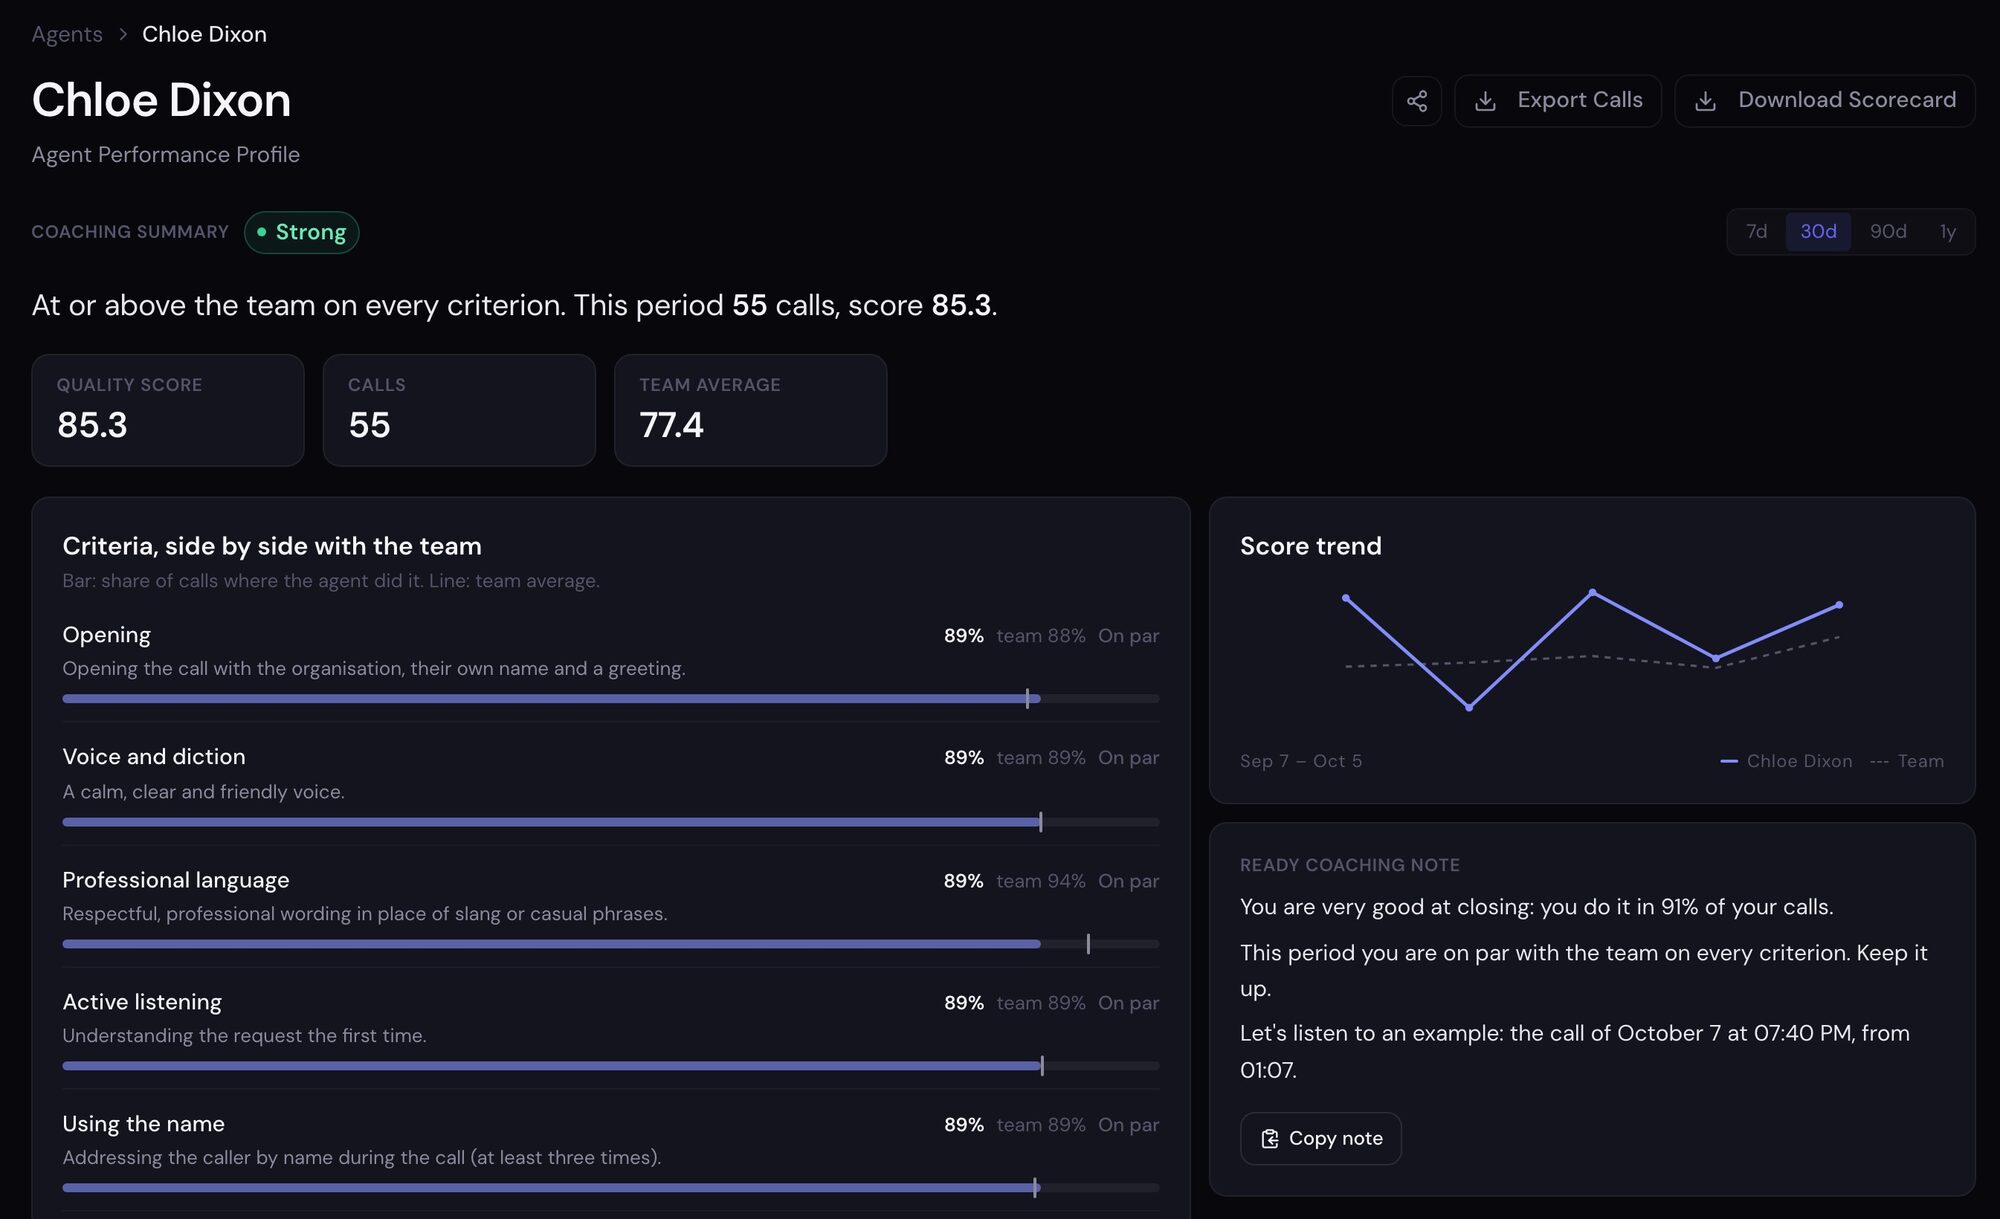
Task: Click the clipboard icon in Copy note
Action: (1269, 1139)
